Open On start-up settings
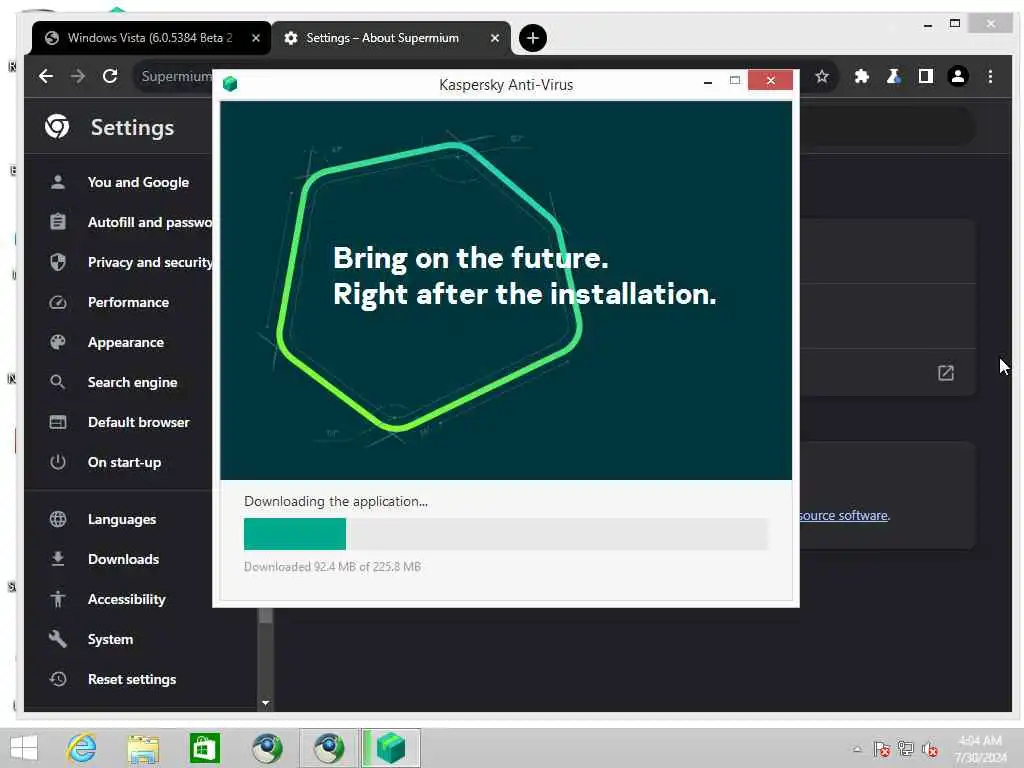1024x768 pixels. point(124,462)
